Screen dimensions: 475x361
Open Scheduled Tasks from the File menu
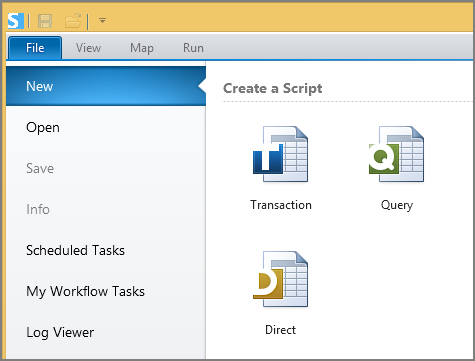[x=106, y=250]
